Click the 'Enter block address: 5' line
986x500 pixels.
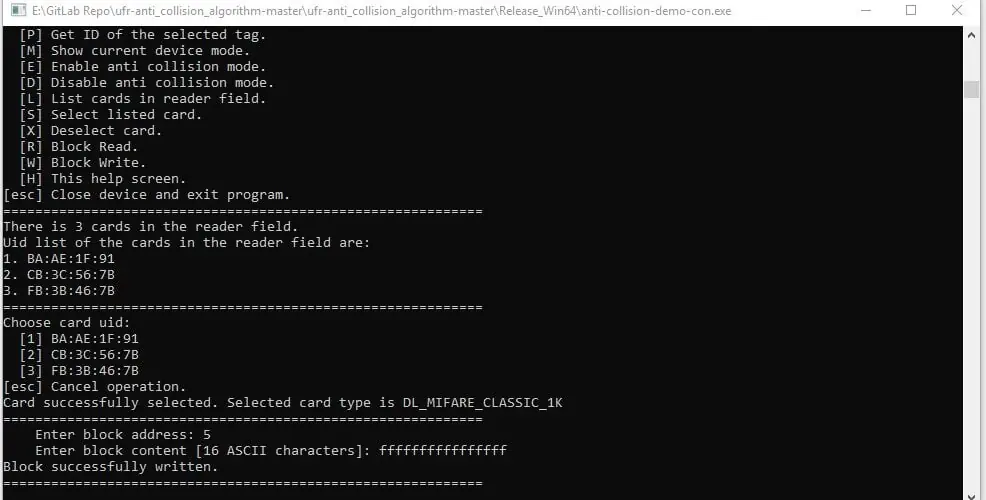(123, 435)
